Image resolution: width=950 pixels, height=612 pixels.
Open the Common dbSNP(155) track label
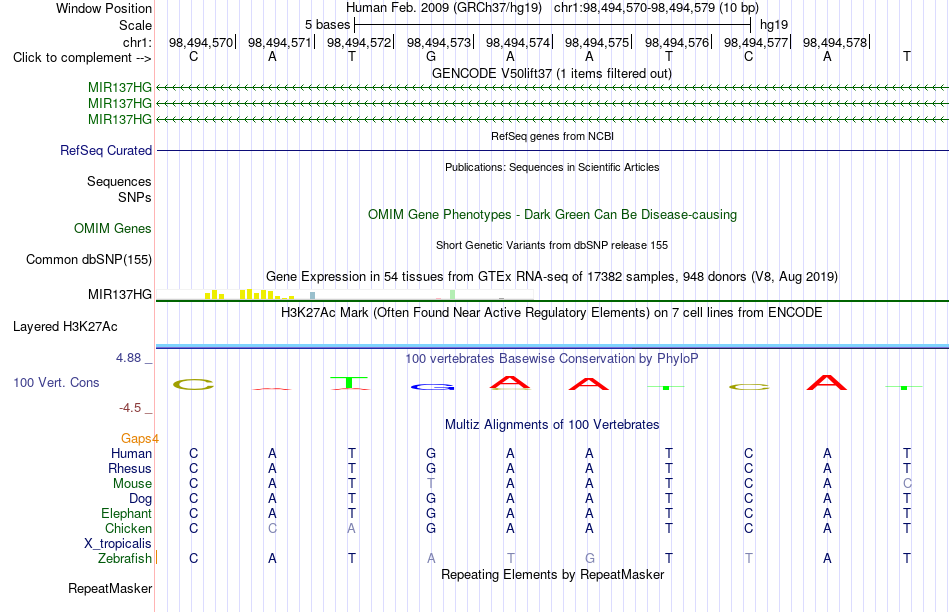click(89, 259)
